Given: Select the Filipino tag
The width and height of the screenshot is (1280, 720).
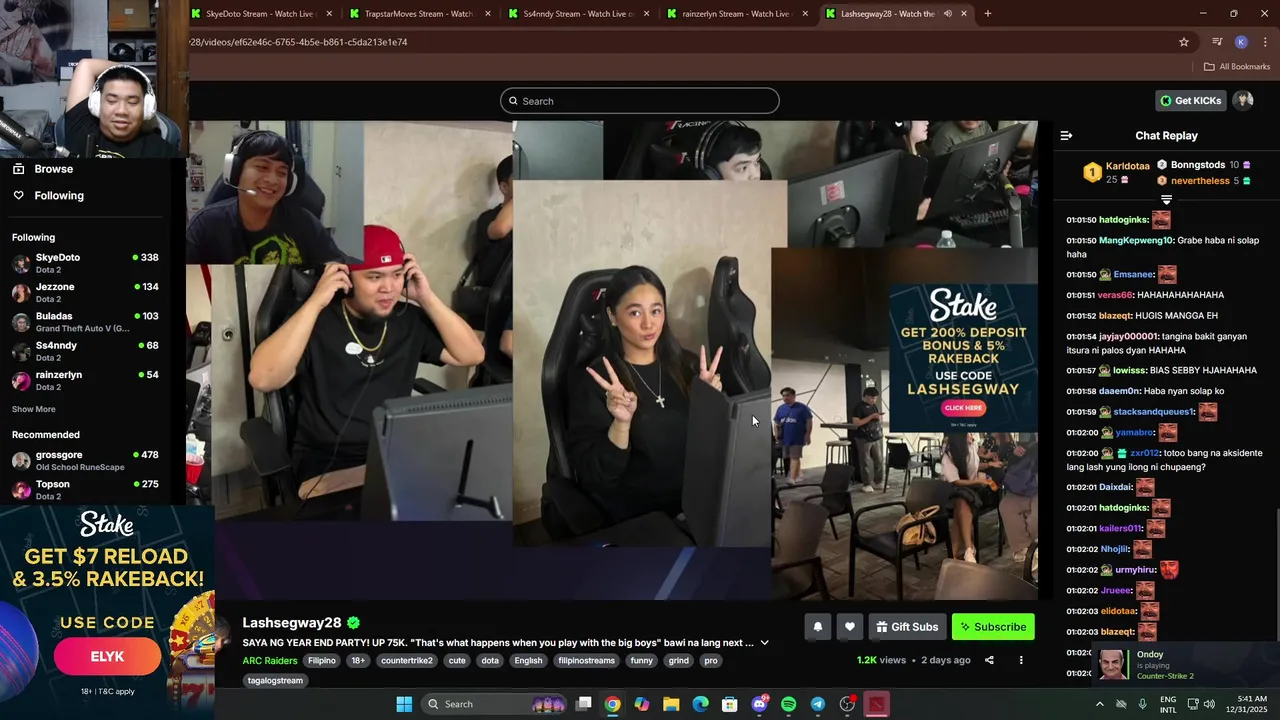Looking at the screenshot, I should tap(322, 661).
